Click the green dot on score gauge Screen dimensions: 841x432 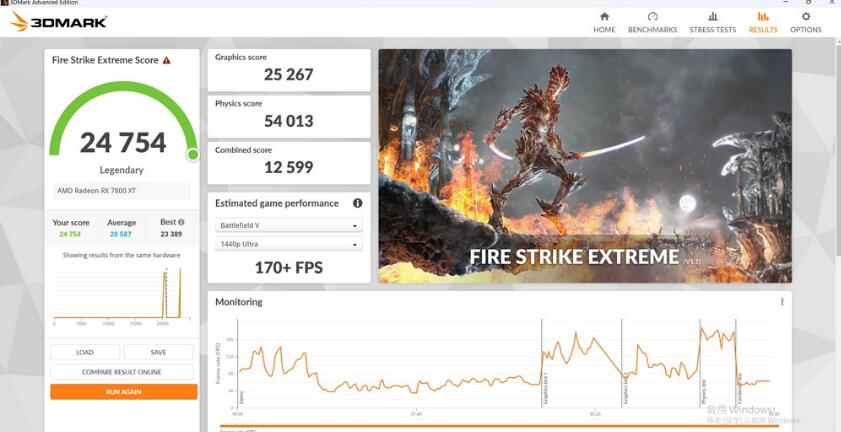tap(192, 154)
